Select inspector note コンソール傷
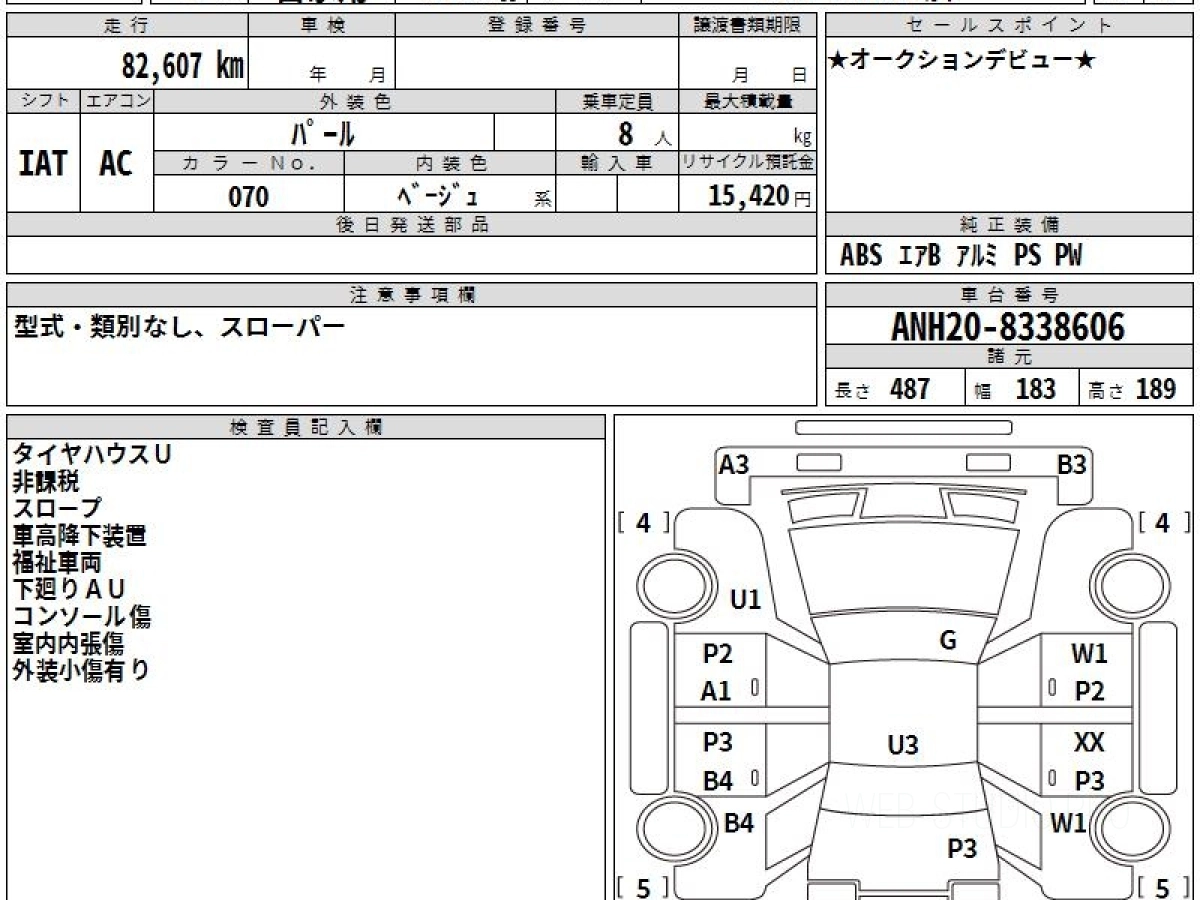The height and width of the screenshot is (900, 1200). [82, 616]
